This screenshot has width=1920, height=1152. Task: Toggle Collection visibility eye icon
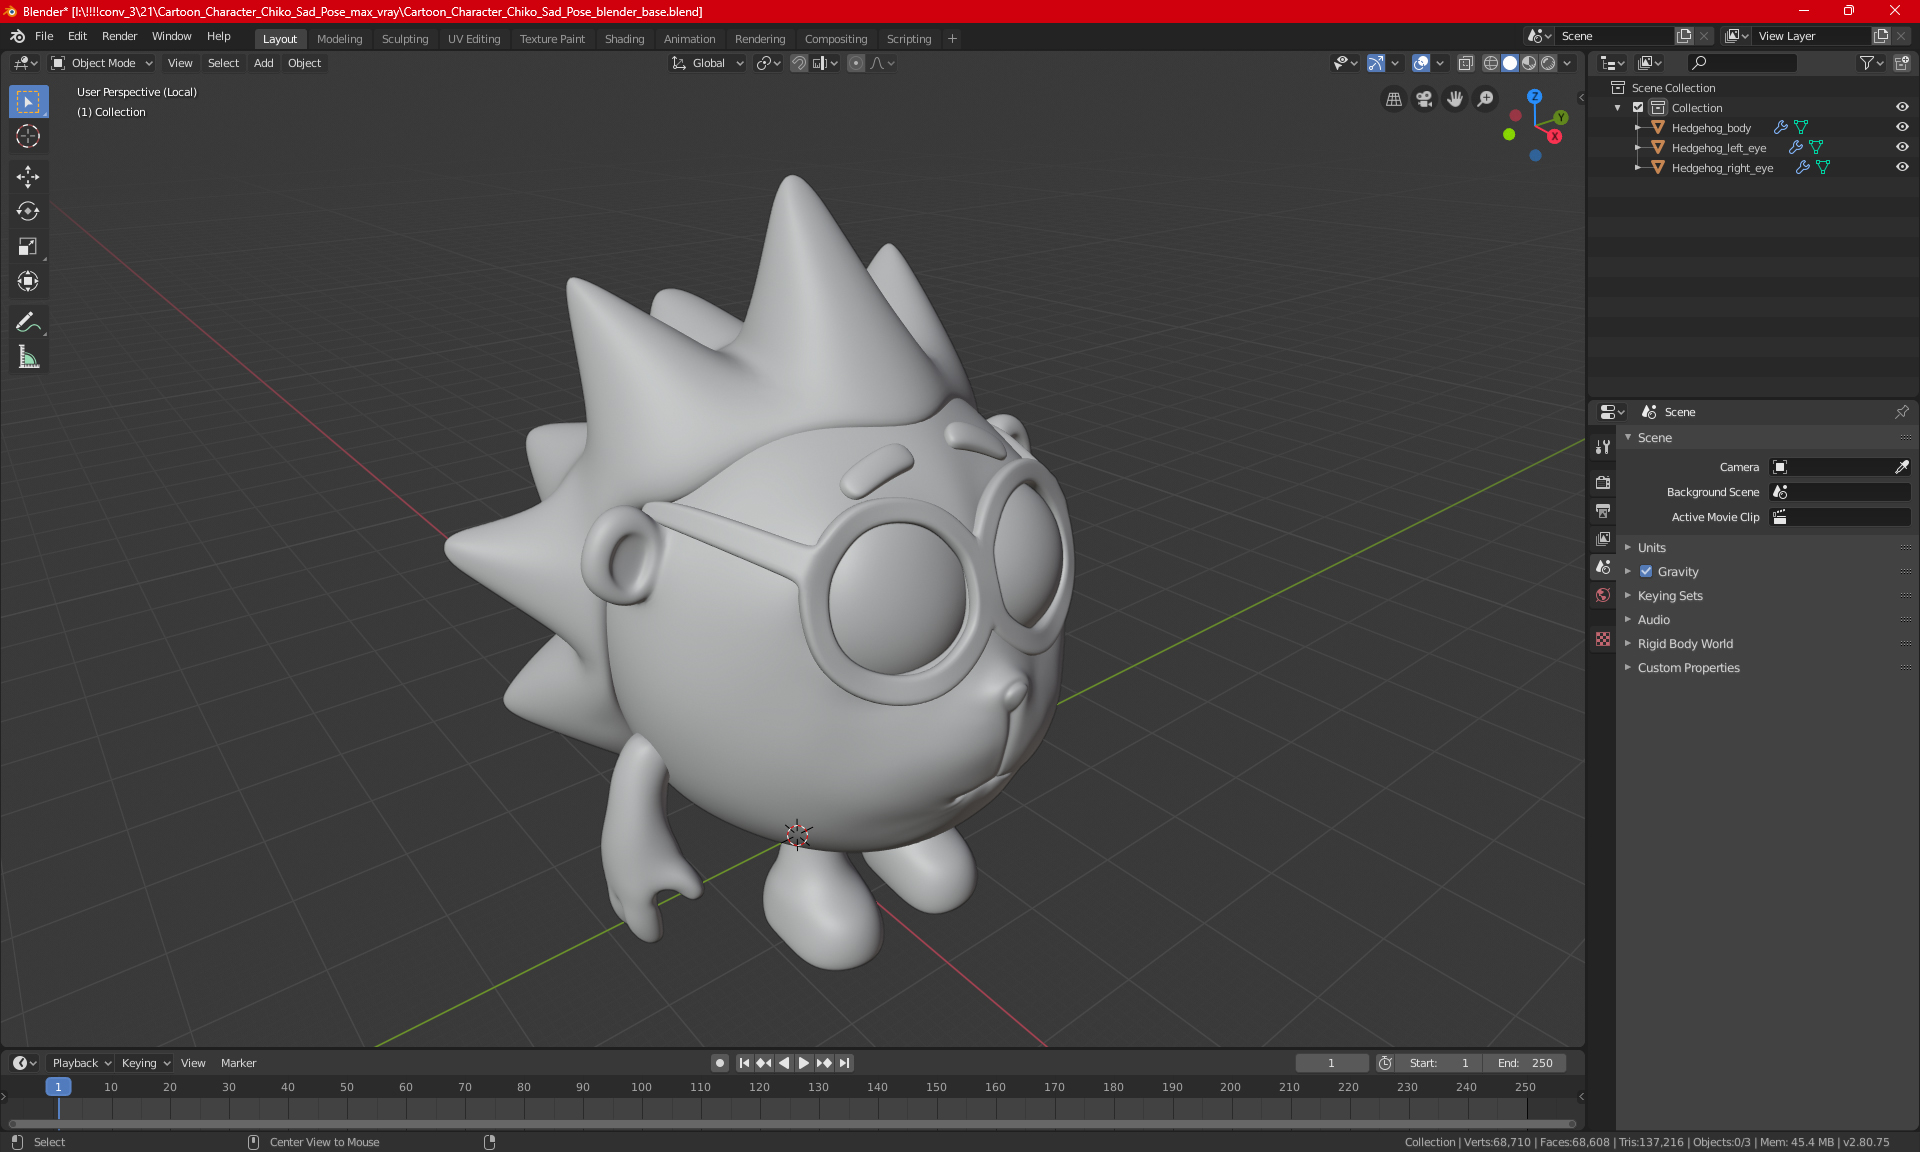(1902, 108)
